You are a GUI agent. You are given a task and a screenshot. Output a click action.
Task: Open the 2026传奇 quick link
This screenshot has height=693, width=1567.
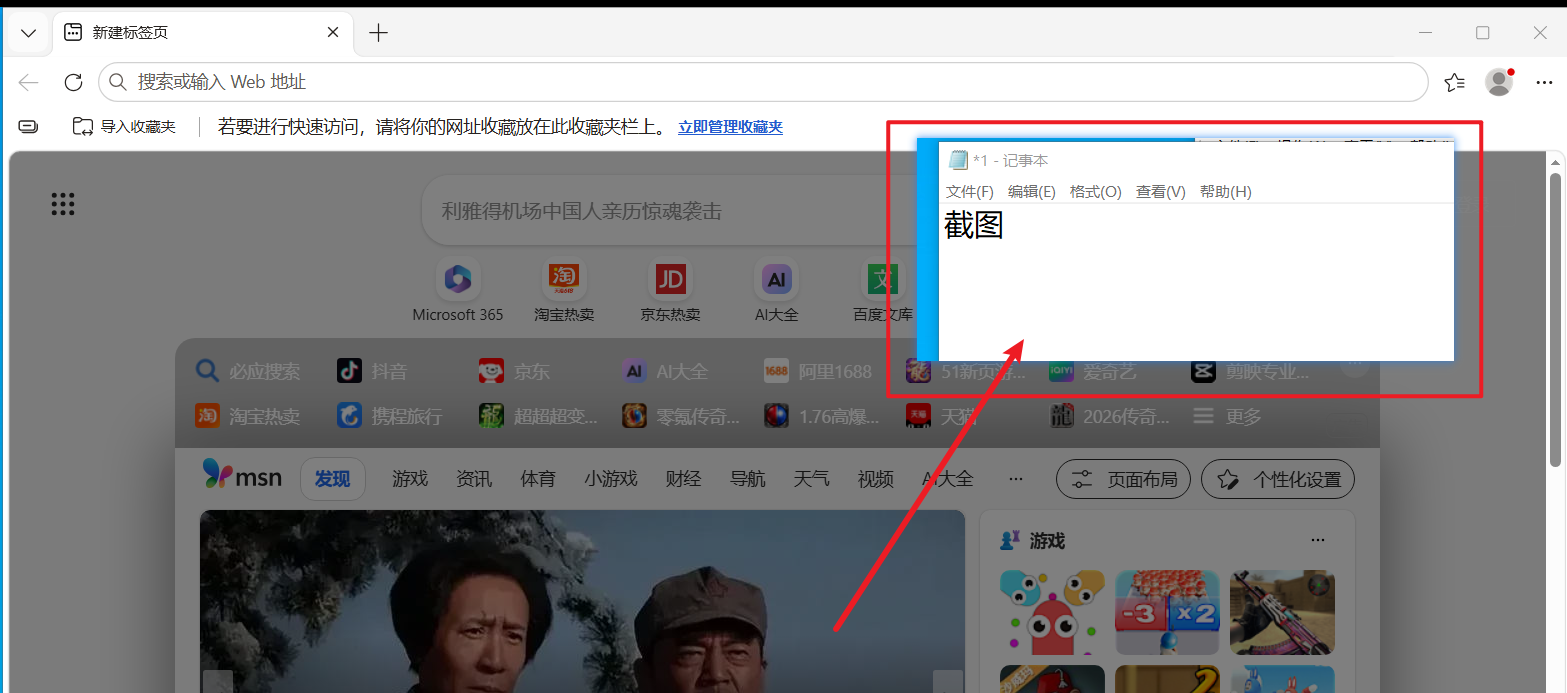tap(1109, 416)
